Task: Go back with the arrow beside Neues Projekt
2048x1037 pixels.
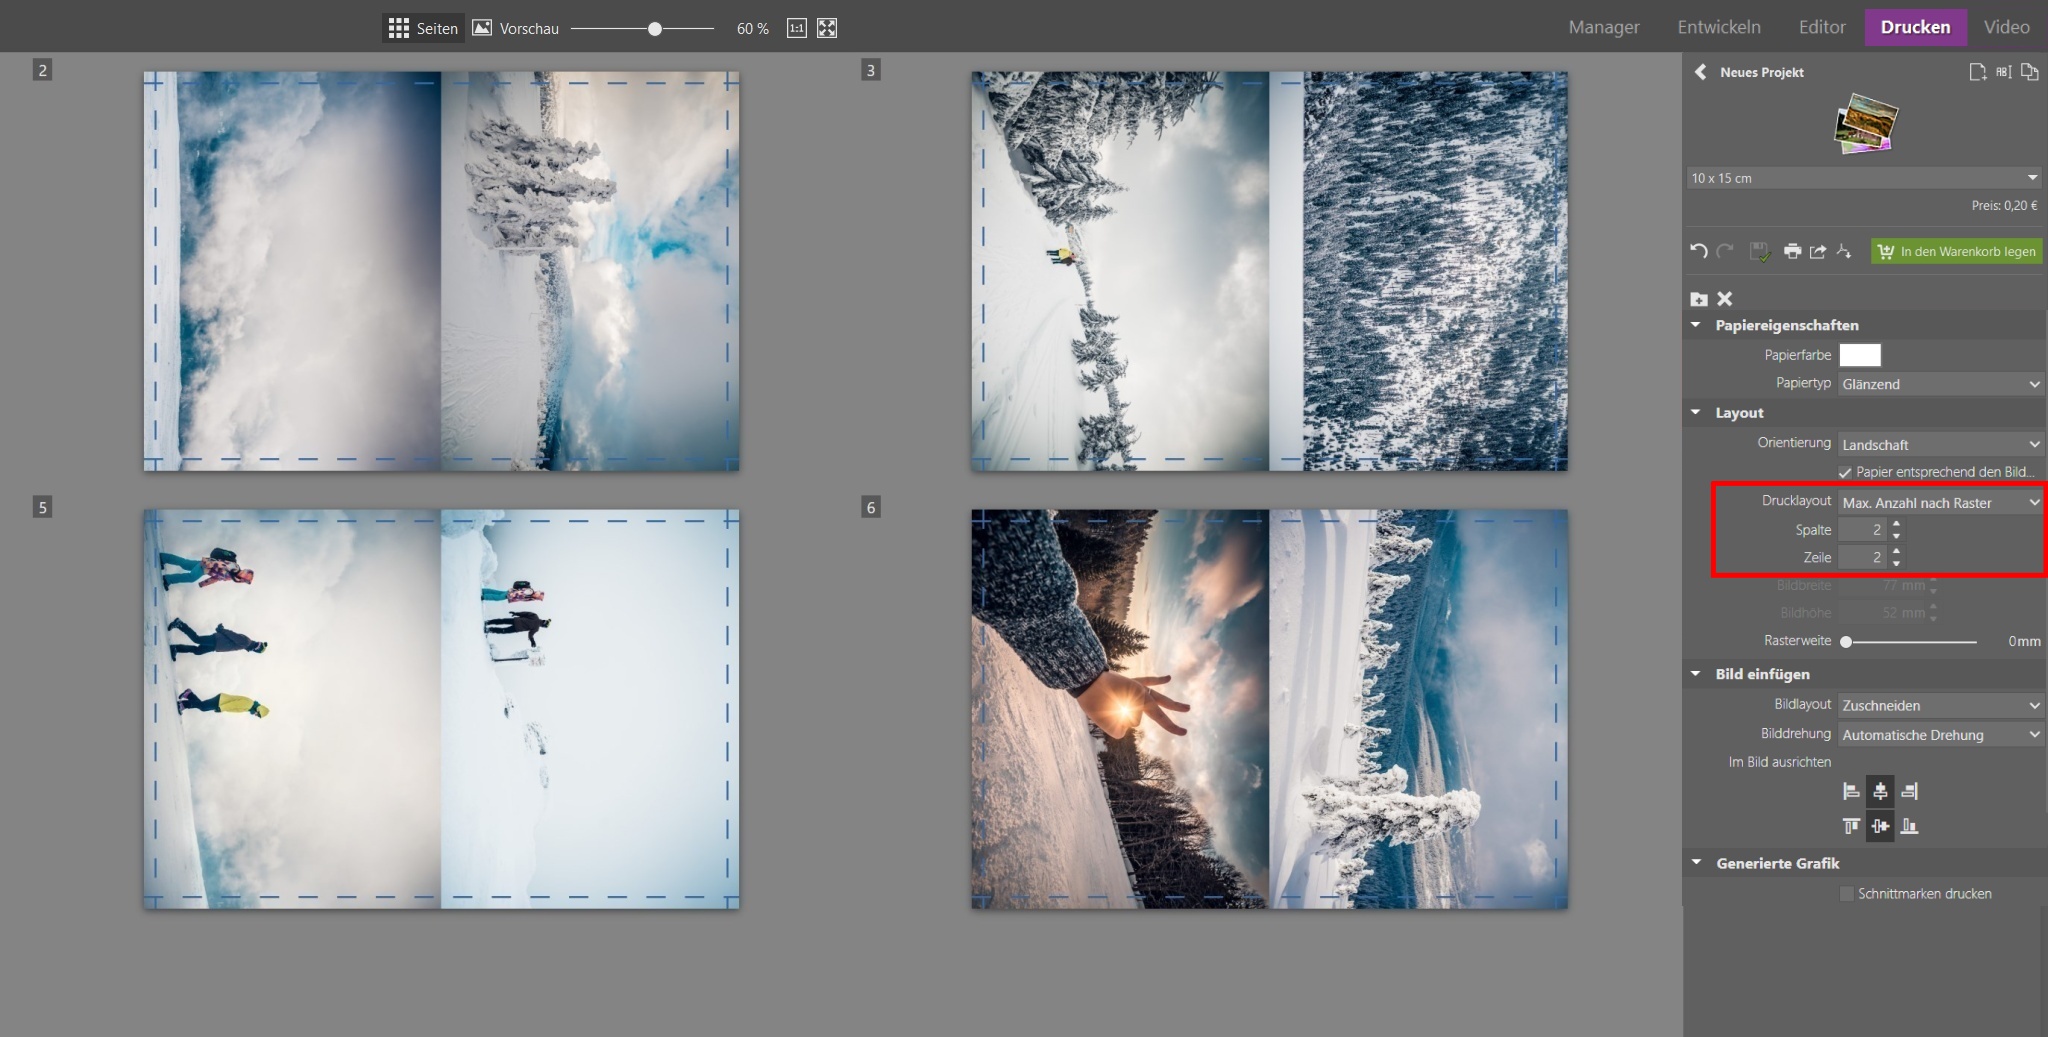Action: pyautogui.click(x=1700, y=72)
